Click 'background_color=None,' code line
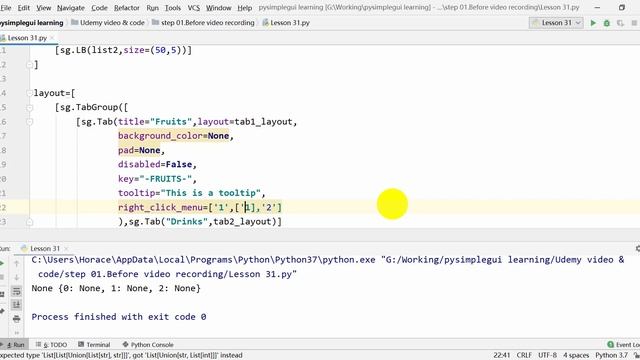This screenshot has width=640, height=360. click(x=176, y=136)
